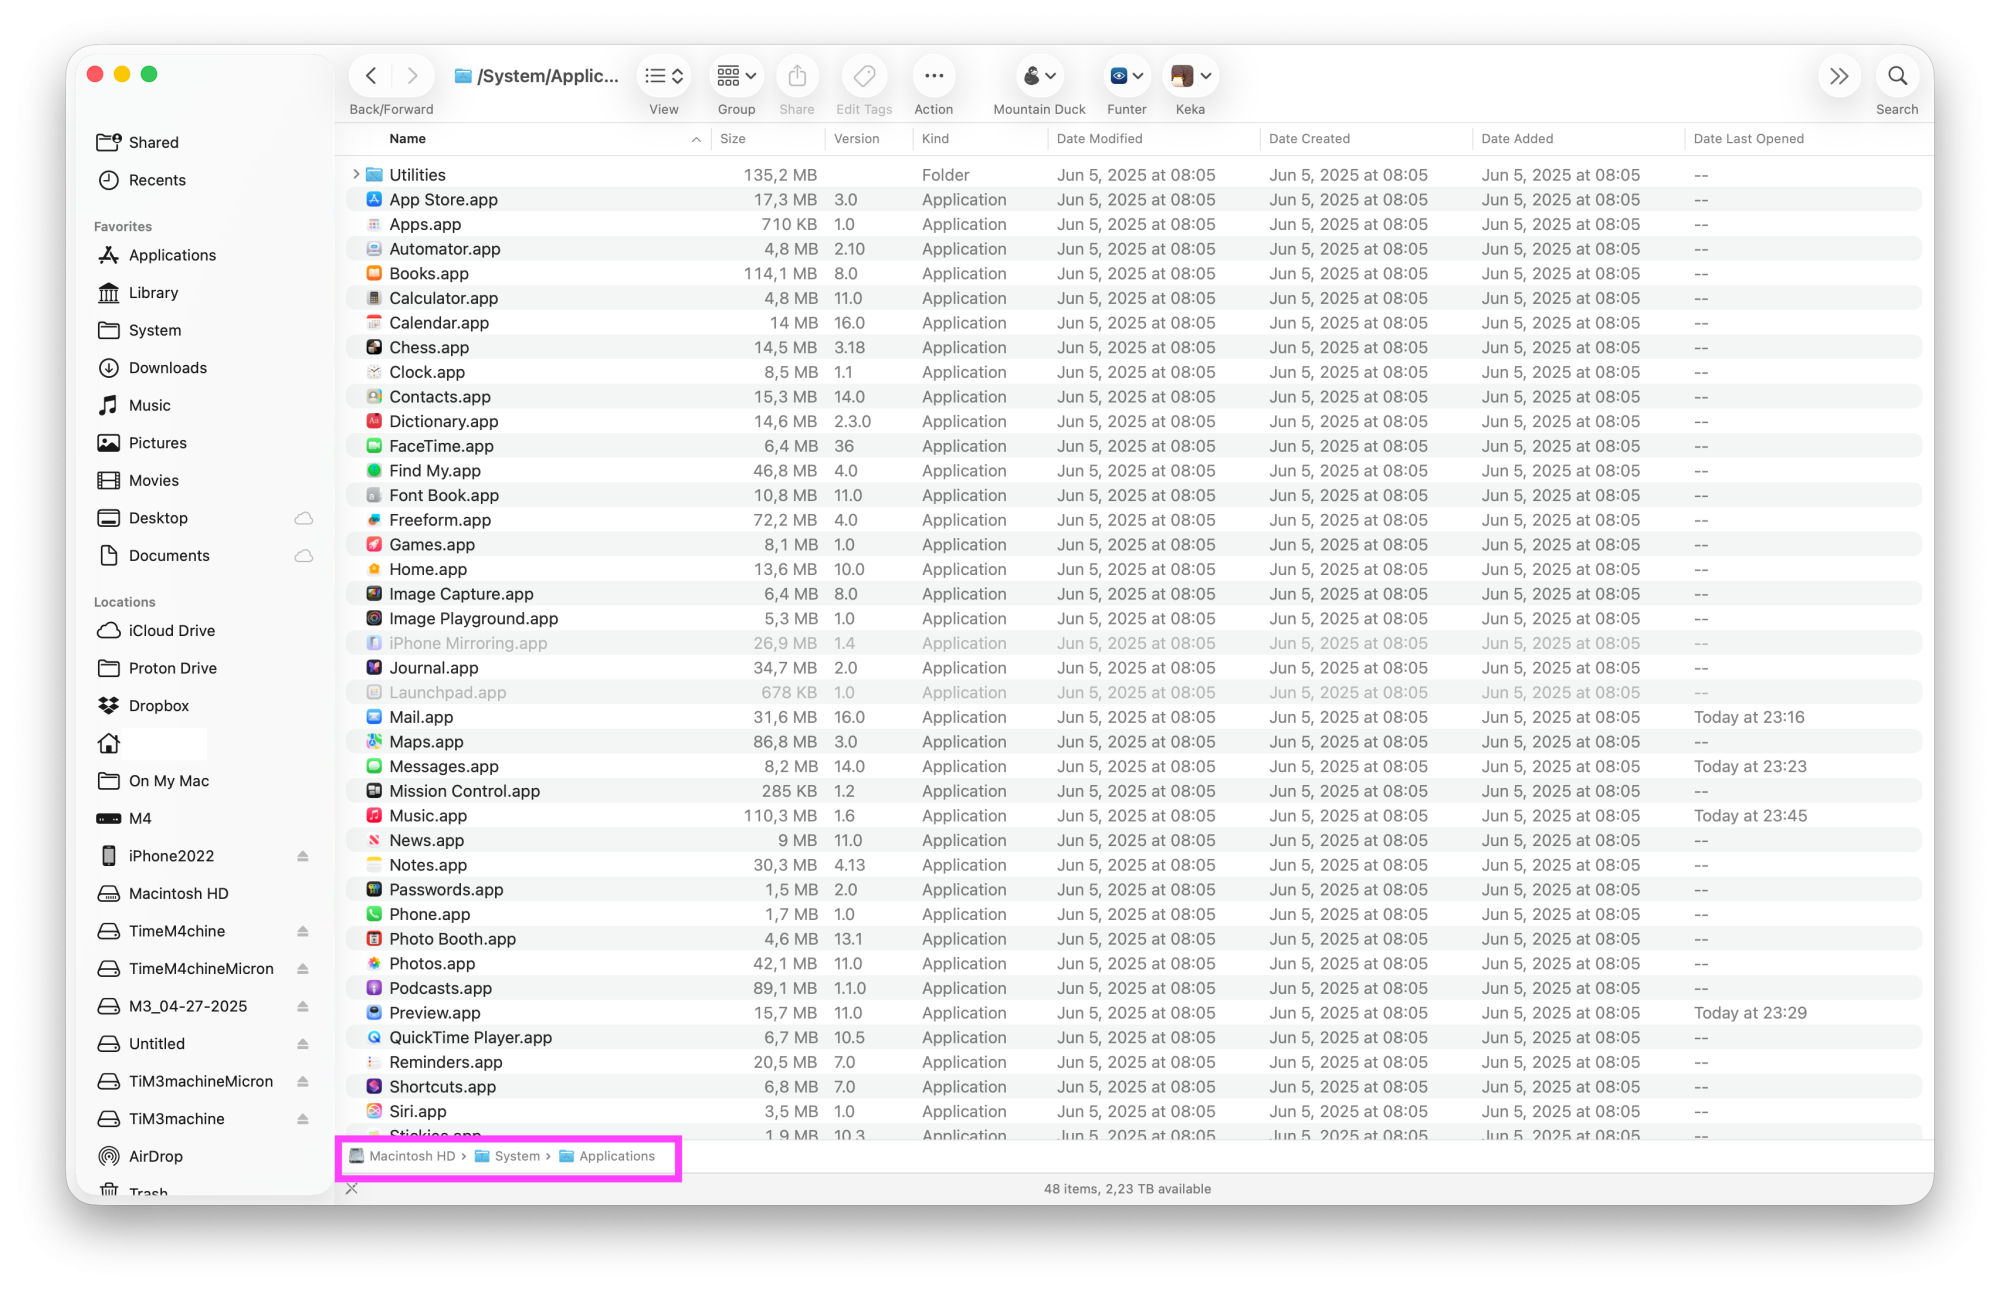Viewport: 2000px width, 1292px height.
Task: Open the Action ellipsis menu
Action: (x=933, y=77)
